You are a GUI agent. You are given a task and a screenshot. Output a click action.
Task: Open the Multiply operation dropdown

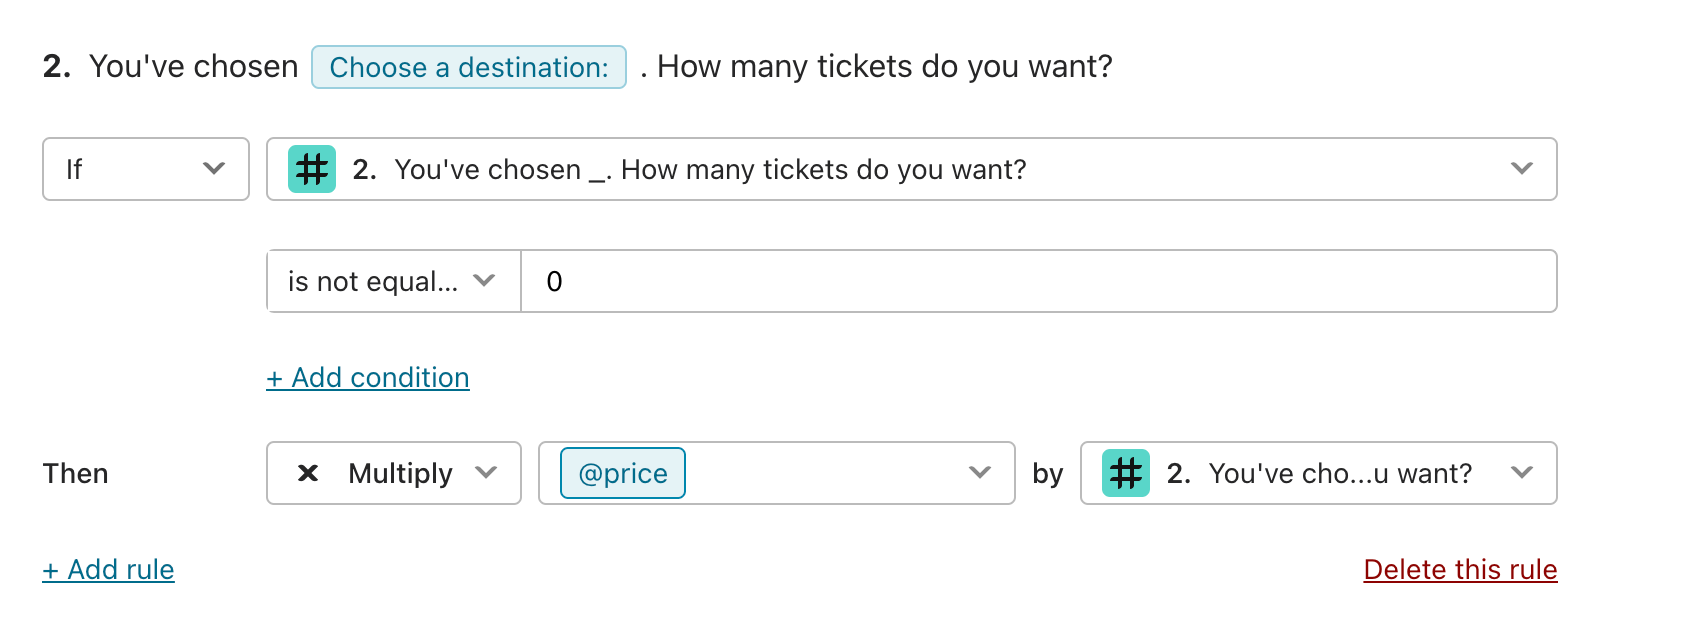point(394,473)
